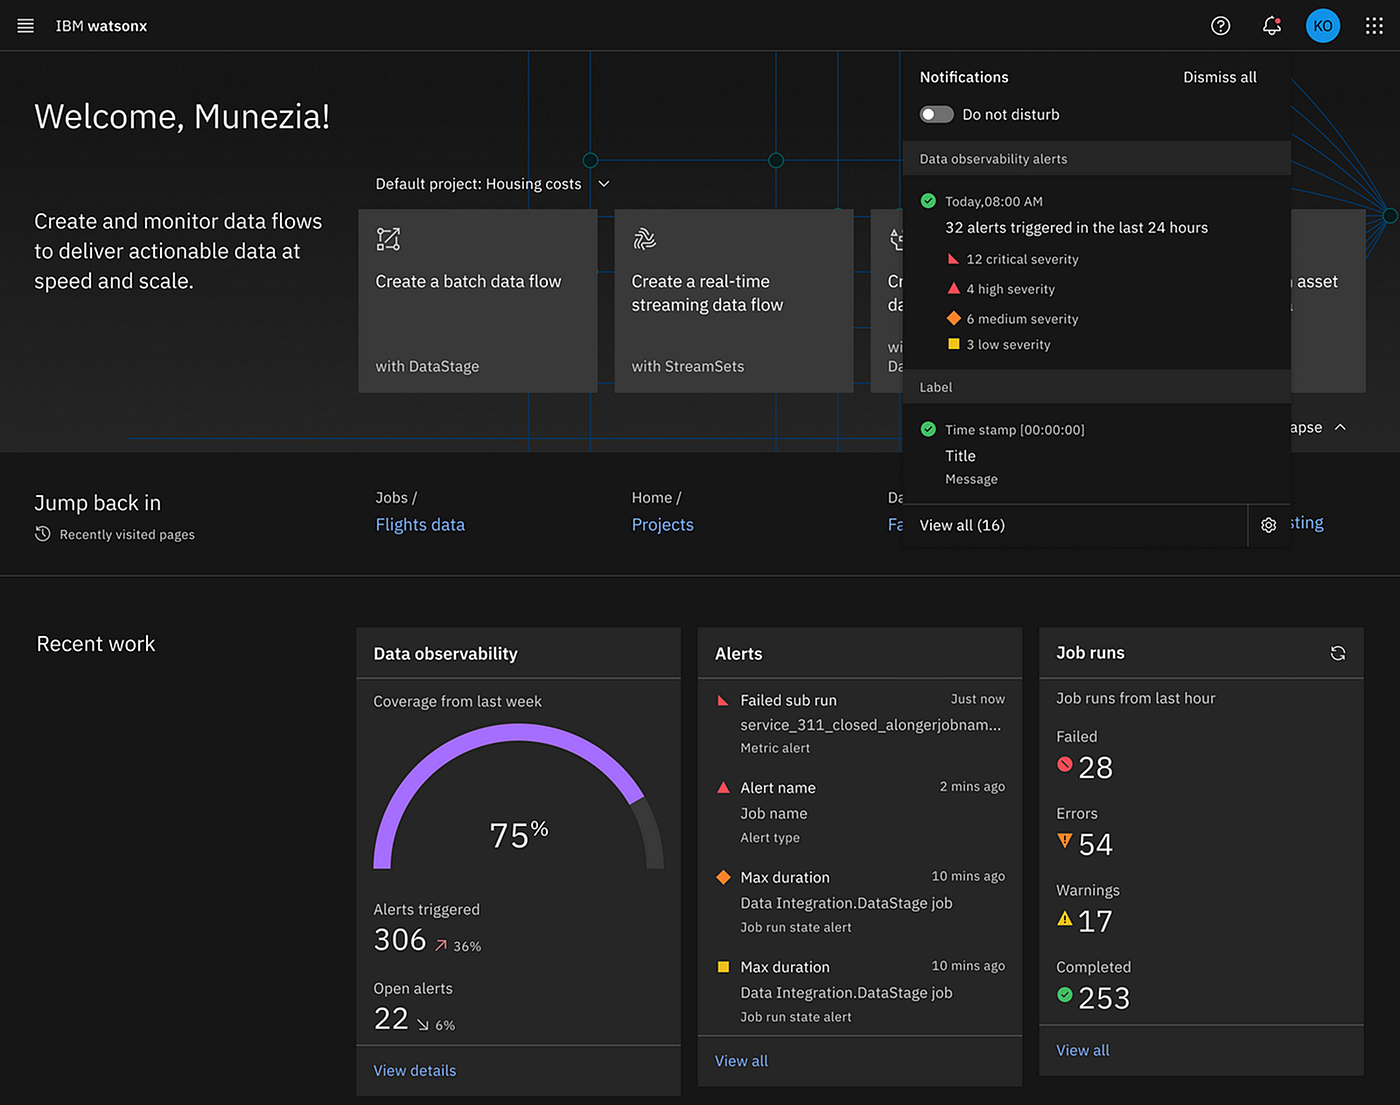This screenshot has height=1105, width=1400.
Task: Click the Data observability card title
Action: 445,654
